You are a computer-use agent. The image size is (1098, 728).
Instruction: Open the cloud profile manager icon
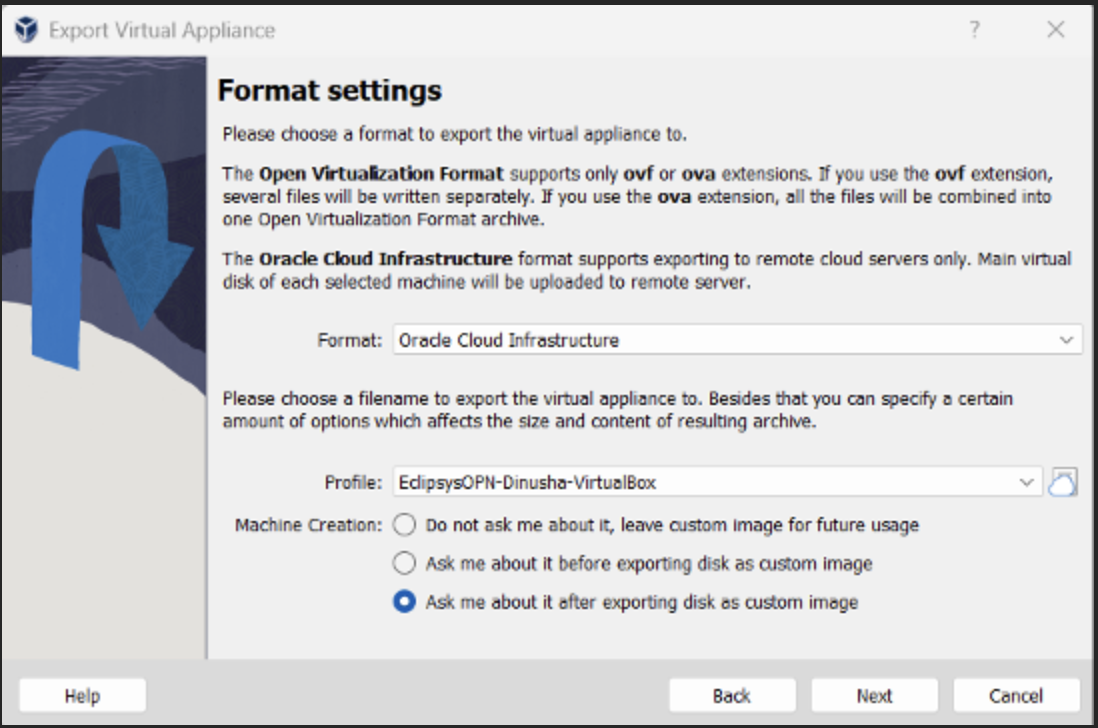pos(1062,482)
